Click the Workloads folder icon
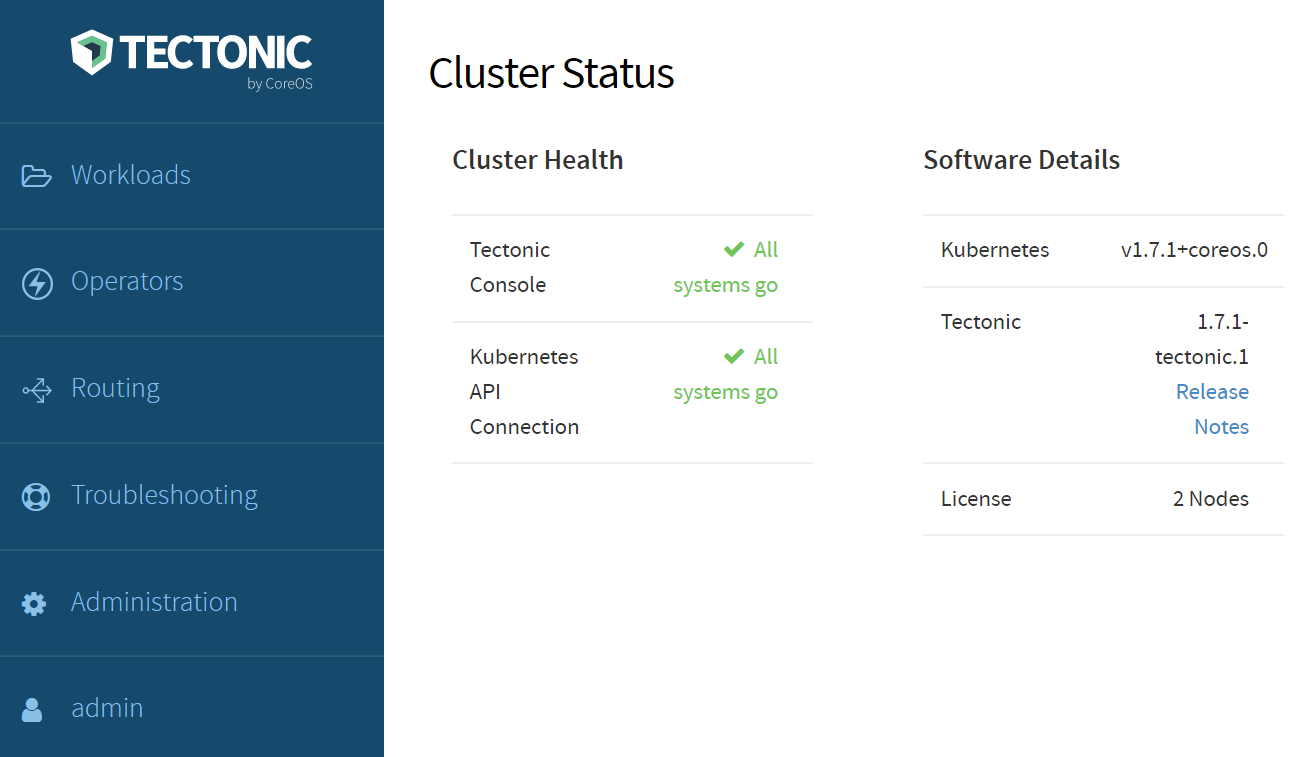Image resolution: width=1306 pixels, height=757 pixels. [37, 177]
